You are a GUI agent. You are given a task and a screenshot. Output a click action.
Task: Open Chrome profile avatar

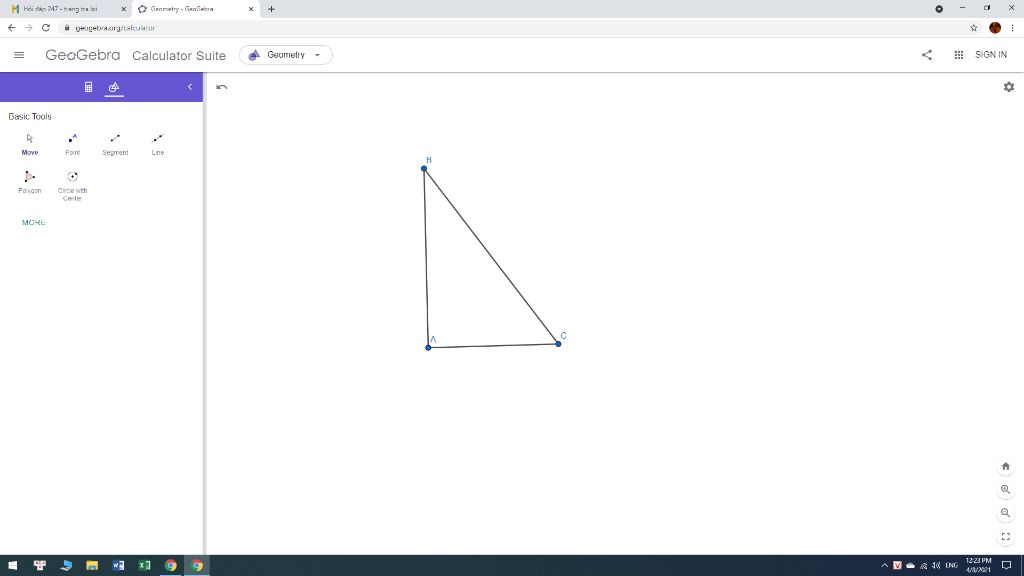(995, 28)
